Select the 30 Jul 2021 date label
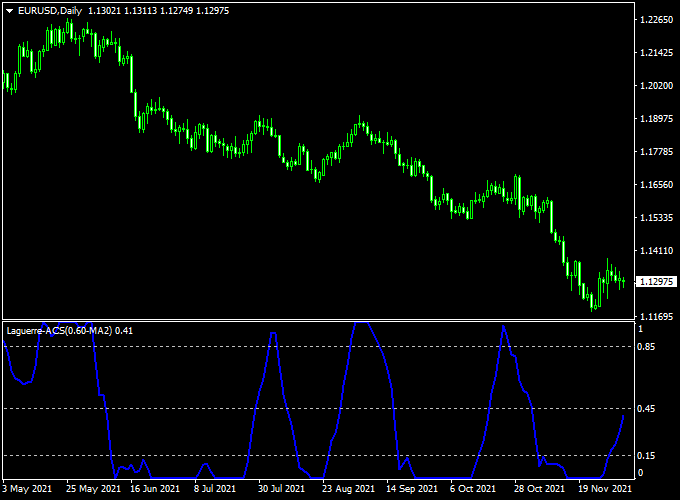The height and width of the screenshot is (500, 680). click(x=281, y=489)
